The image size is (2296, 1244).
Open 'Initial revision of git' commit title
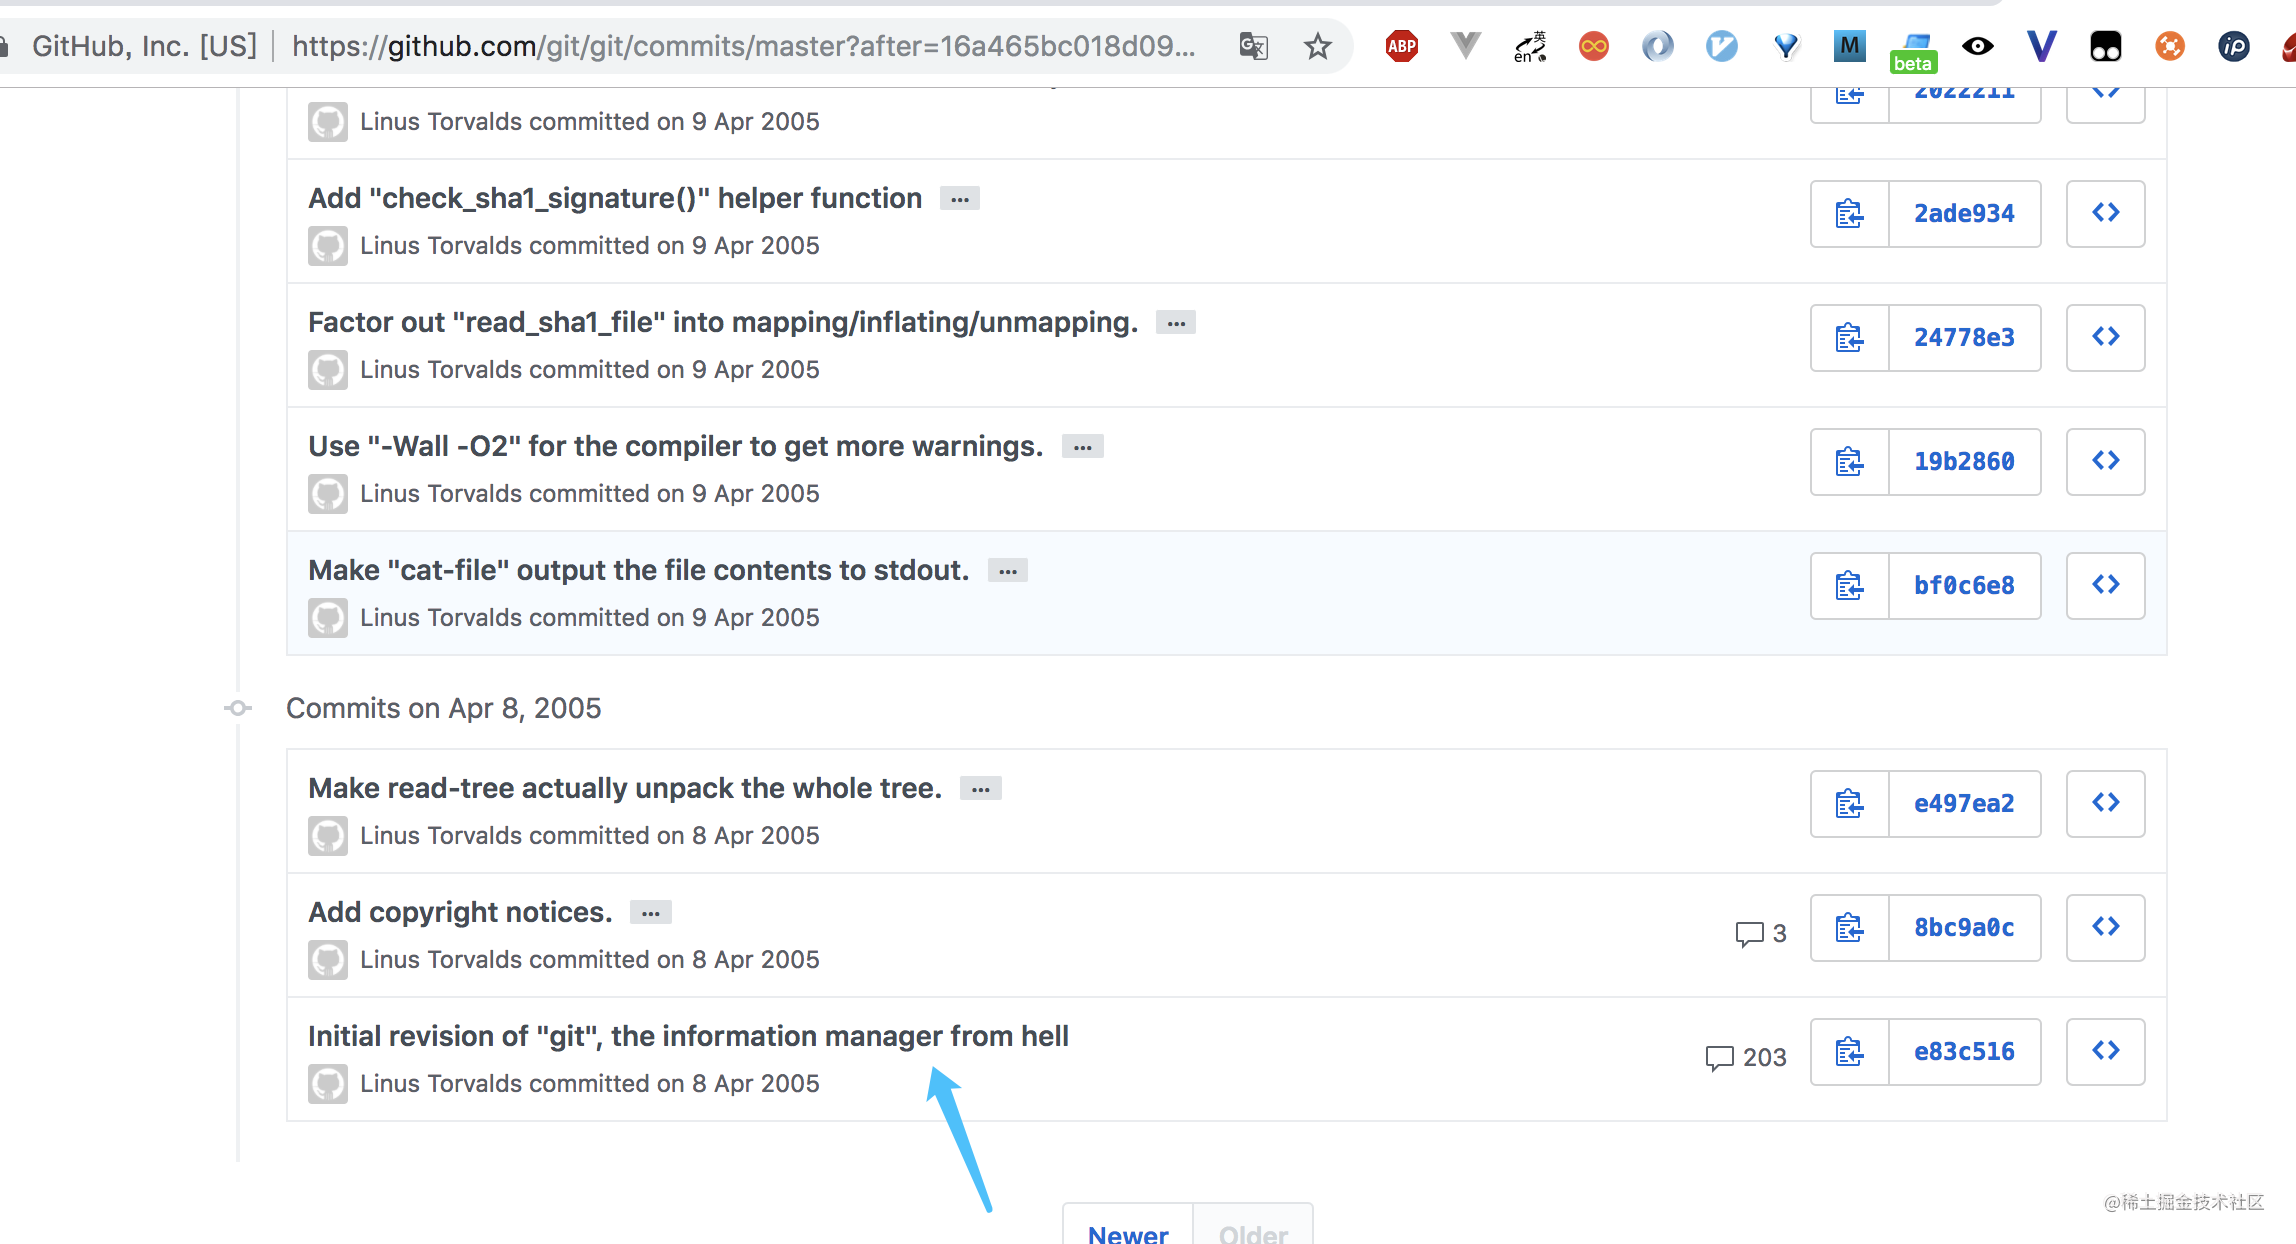tap(688, 1036)
